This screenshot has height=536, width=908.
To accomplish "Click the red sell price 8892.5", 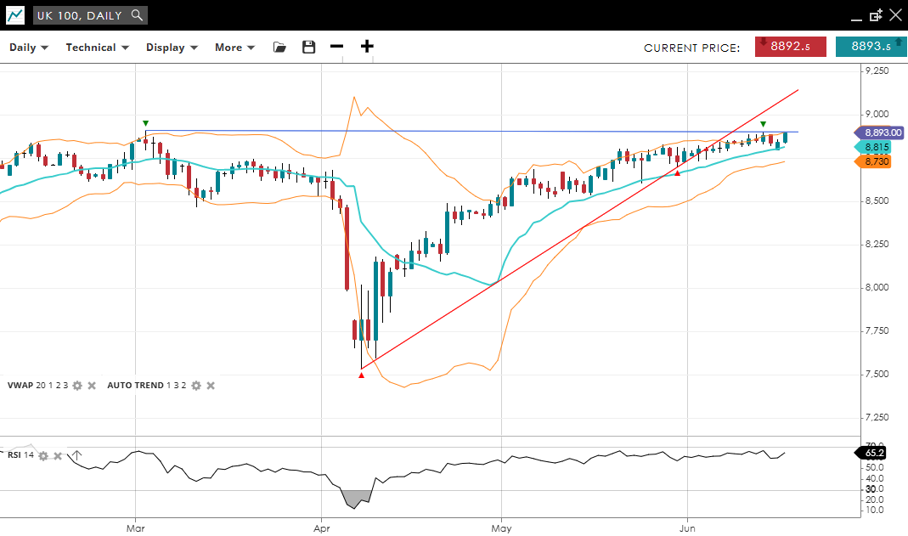I will coord(791,47).
